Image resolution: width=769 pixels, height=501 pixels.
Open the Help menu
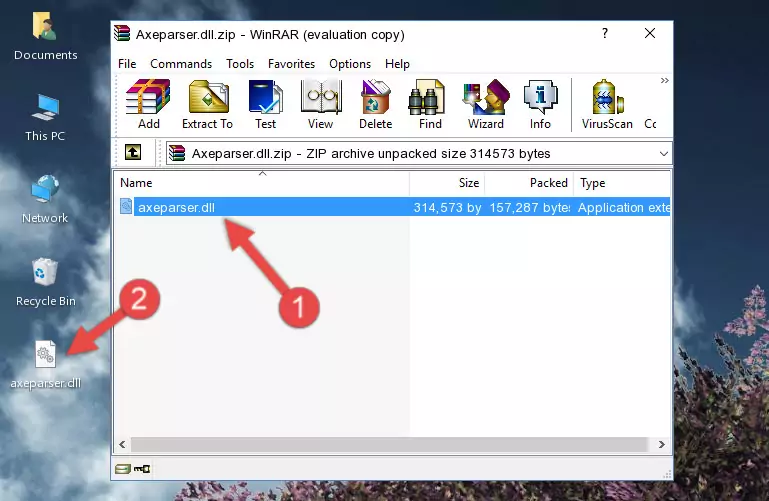[x=397, y=64]
